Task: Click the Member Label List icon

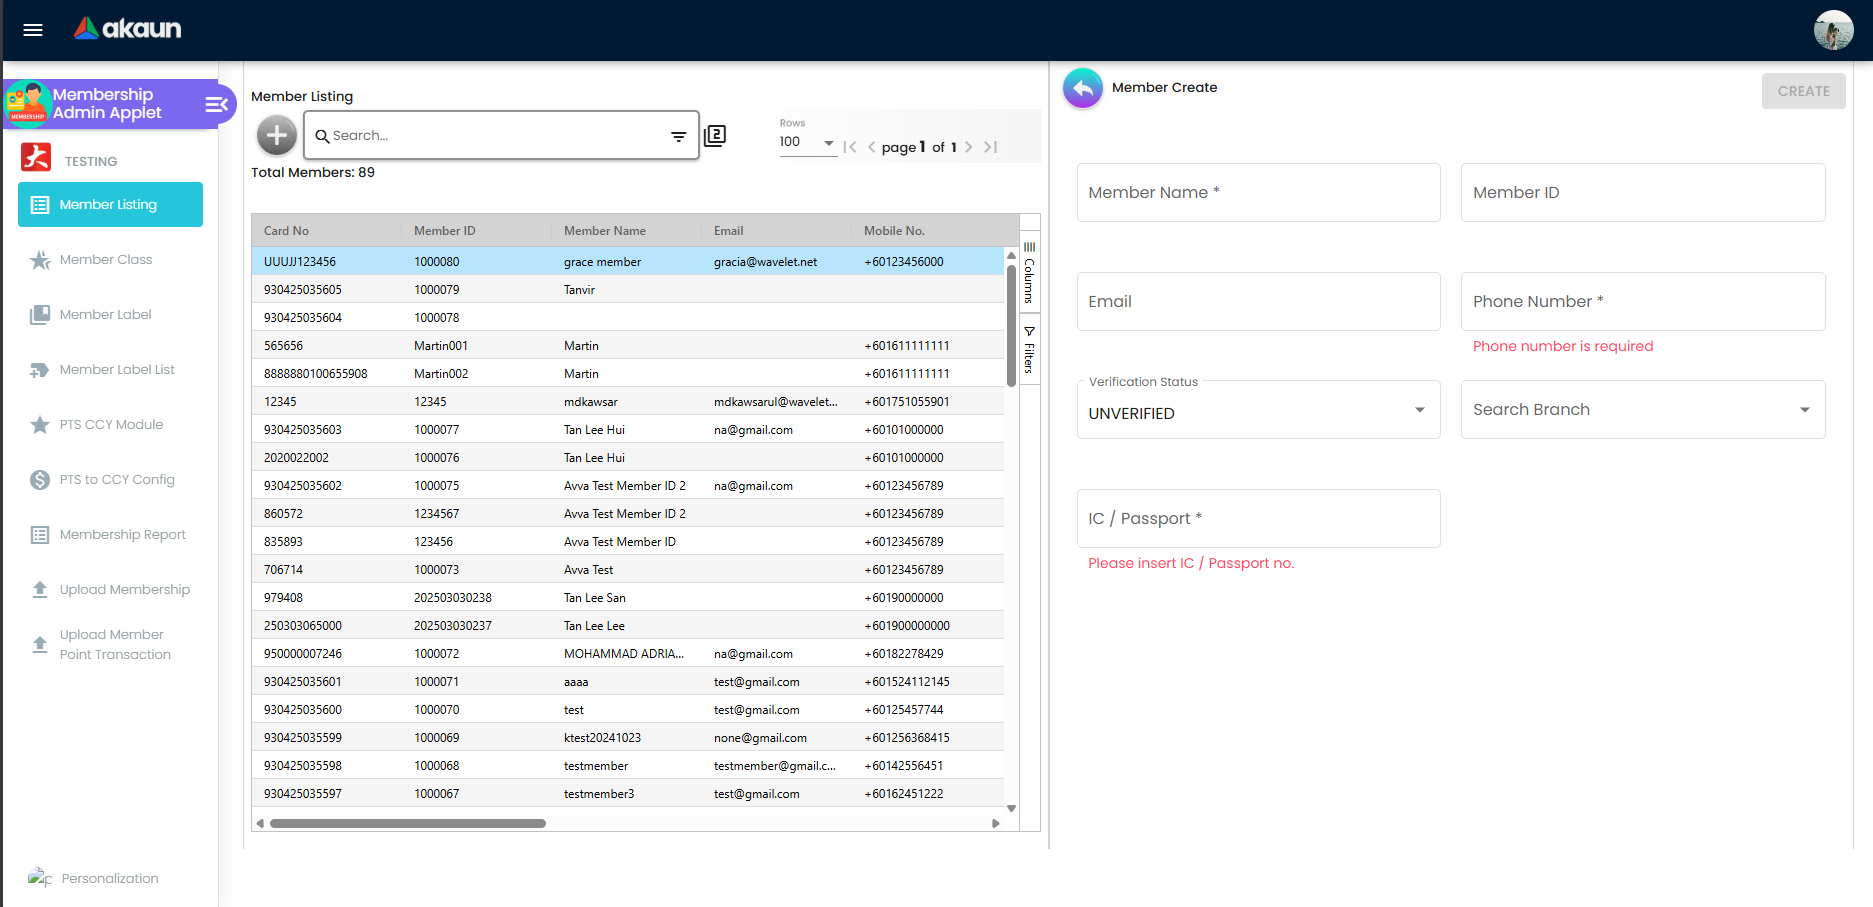Action: point(40,370)
